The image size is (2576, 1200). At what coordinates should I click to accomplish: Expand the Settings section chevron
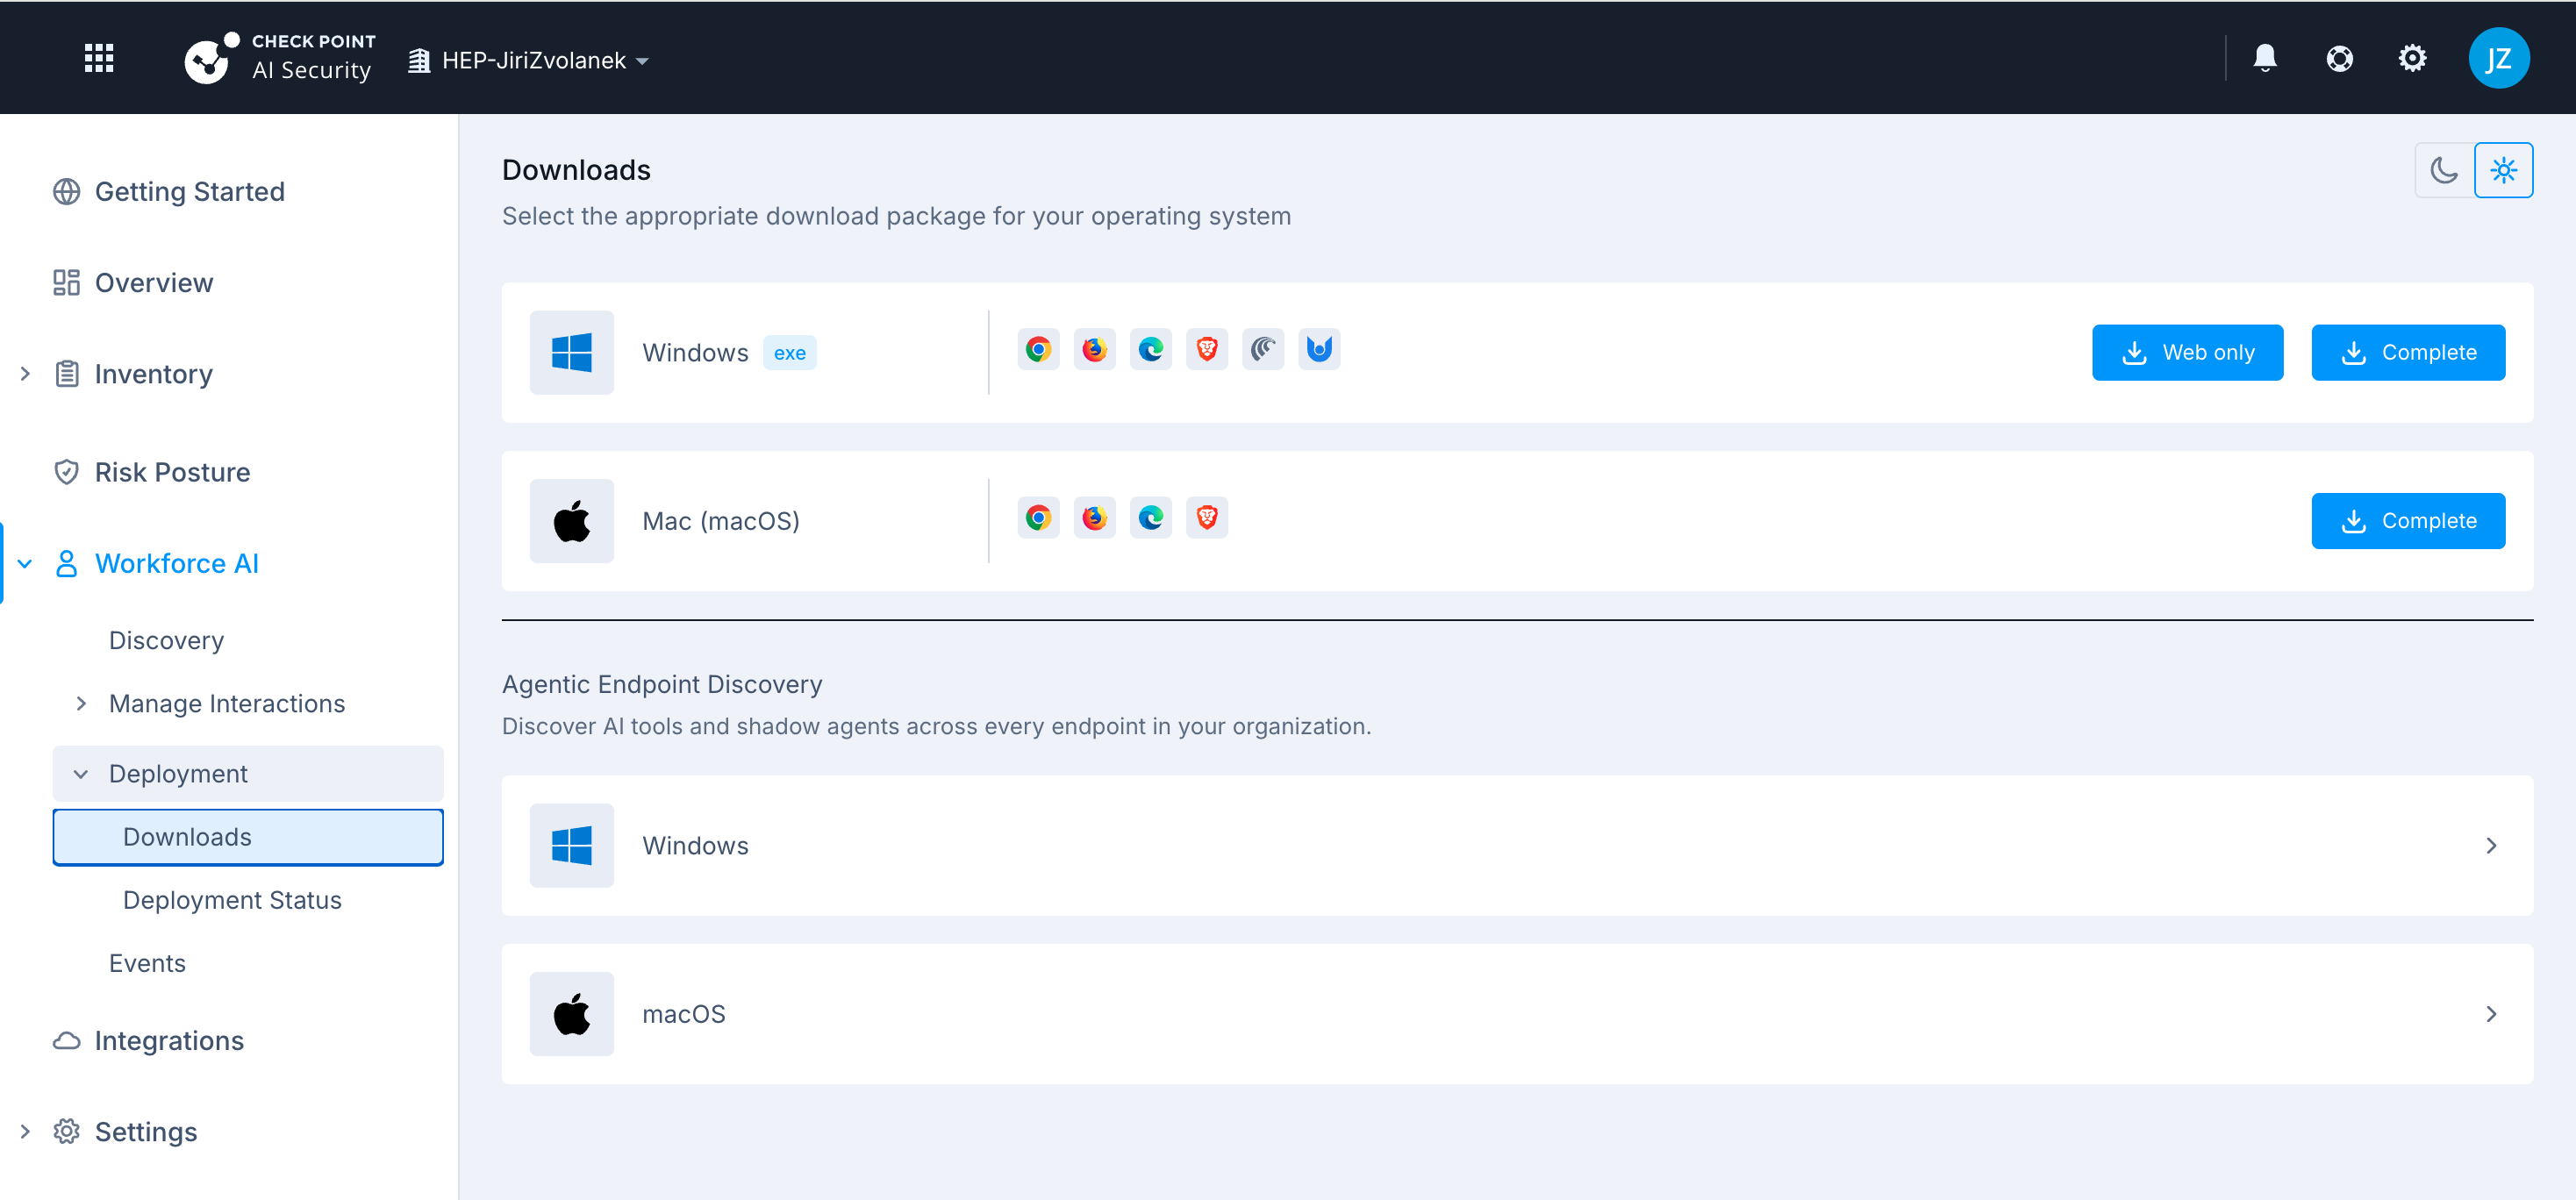coord(25,1132)
